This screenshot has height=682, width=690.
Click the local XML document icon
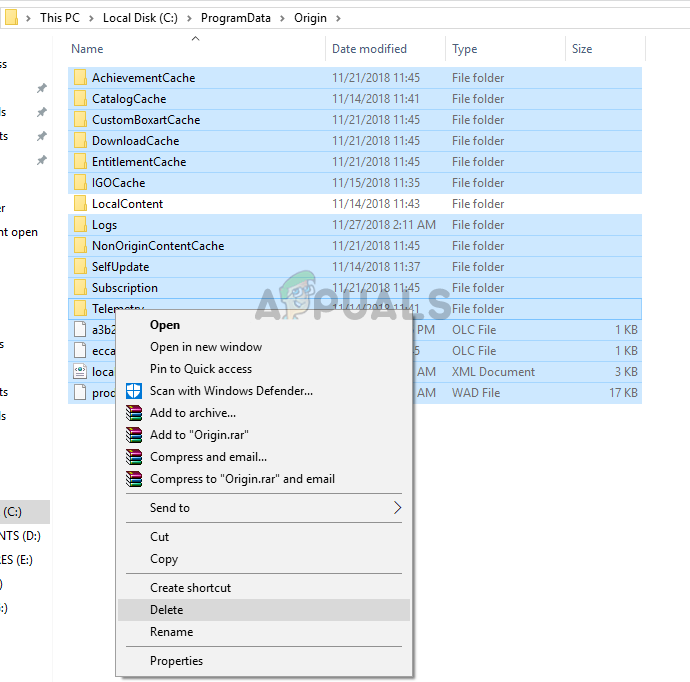coord(80,371)
